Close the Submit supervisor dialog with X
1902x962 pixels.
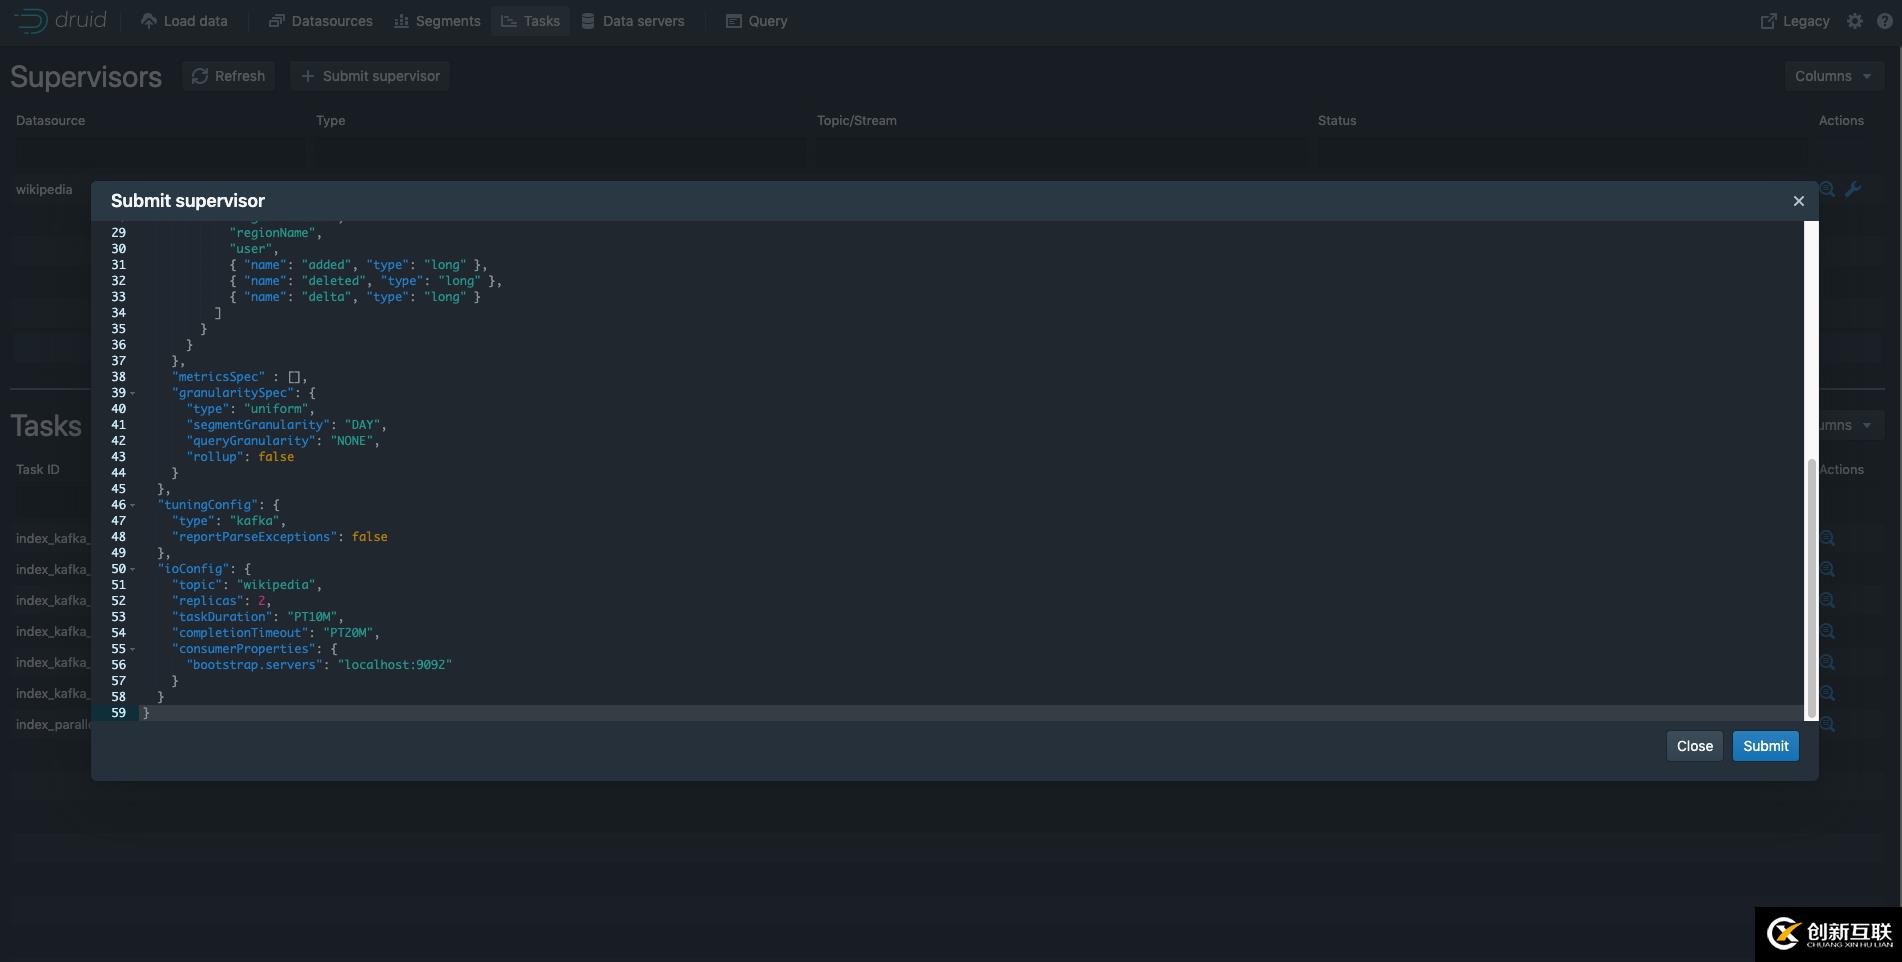coord(1799,201)
